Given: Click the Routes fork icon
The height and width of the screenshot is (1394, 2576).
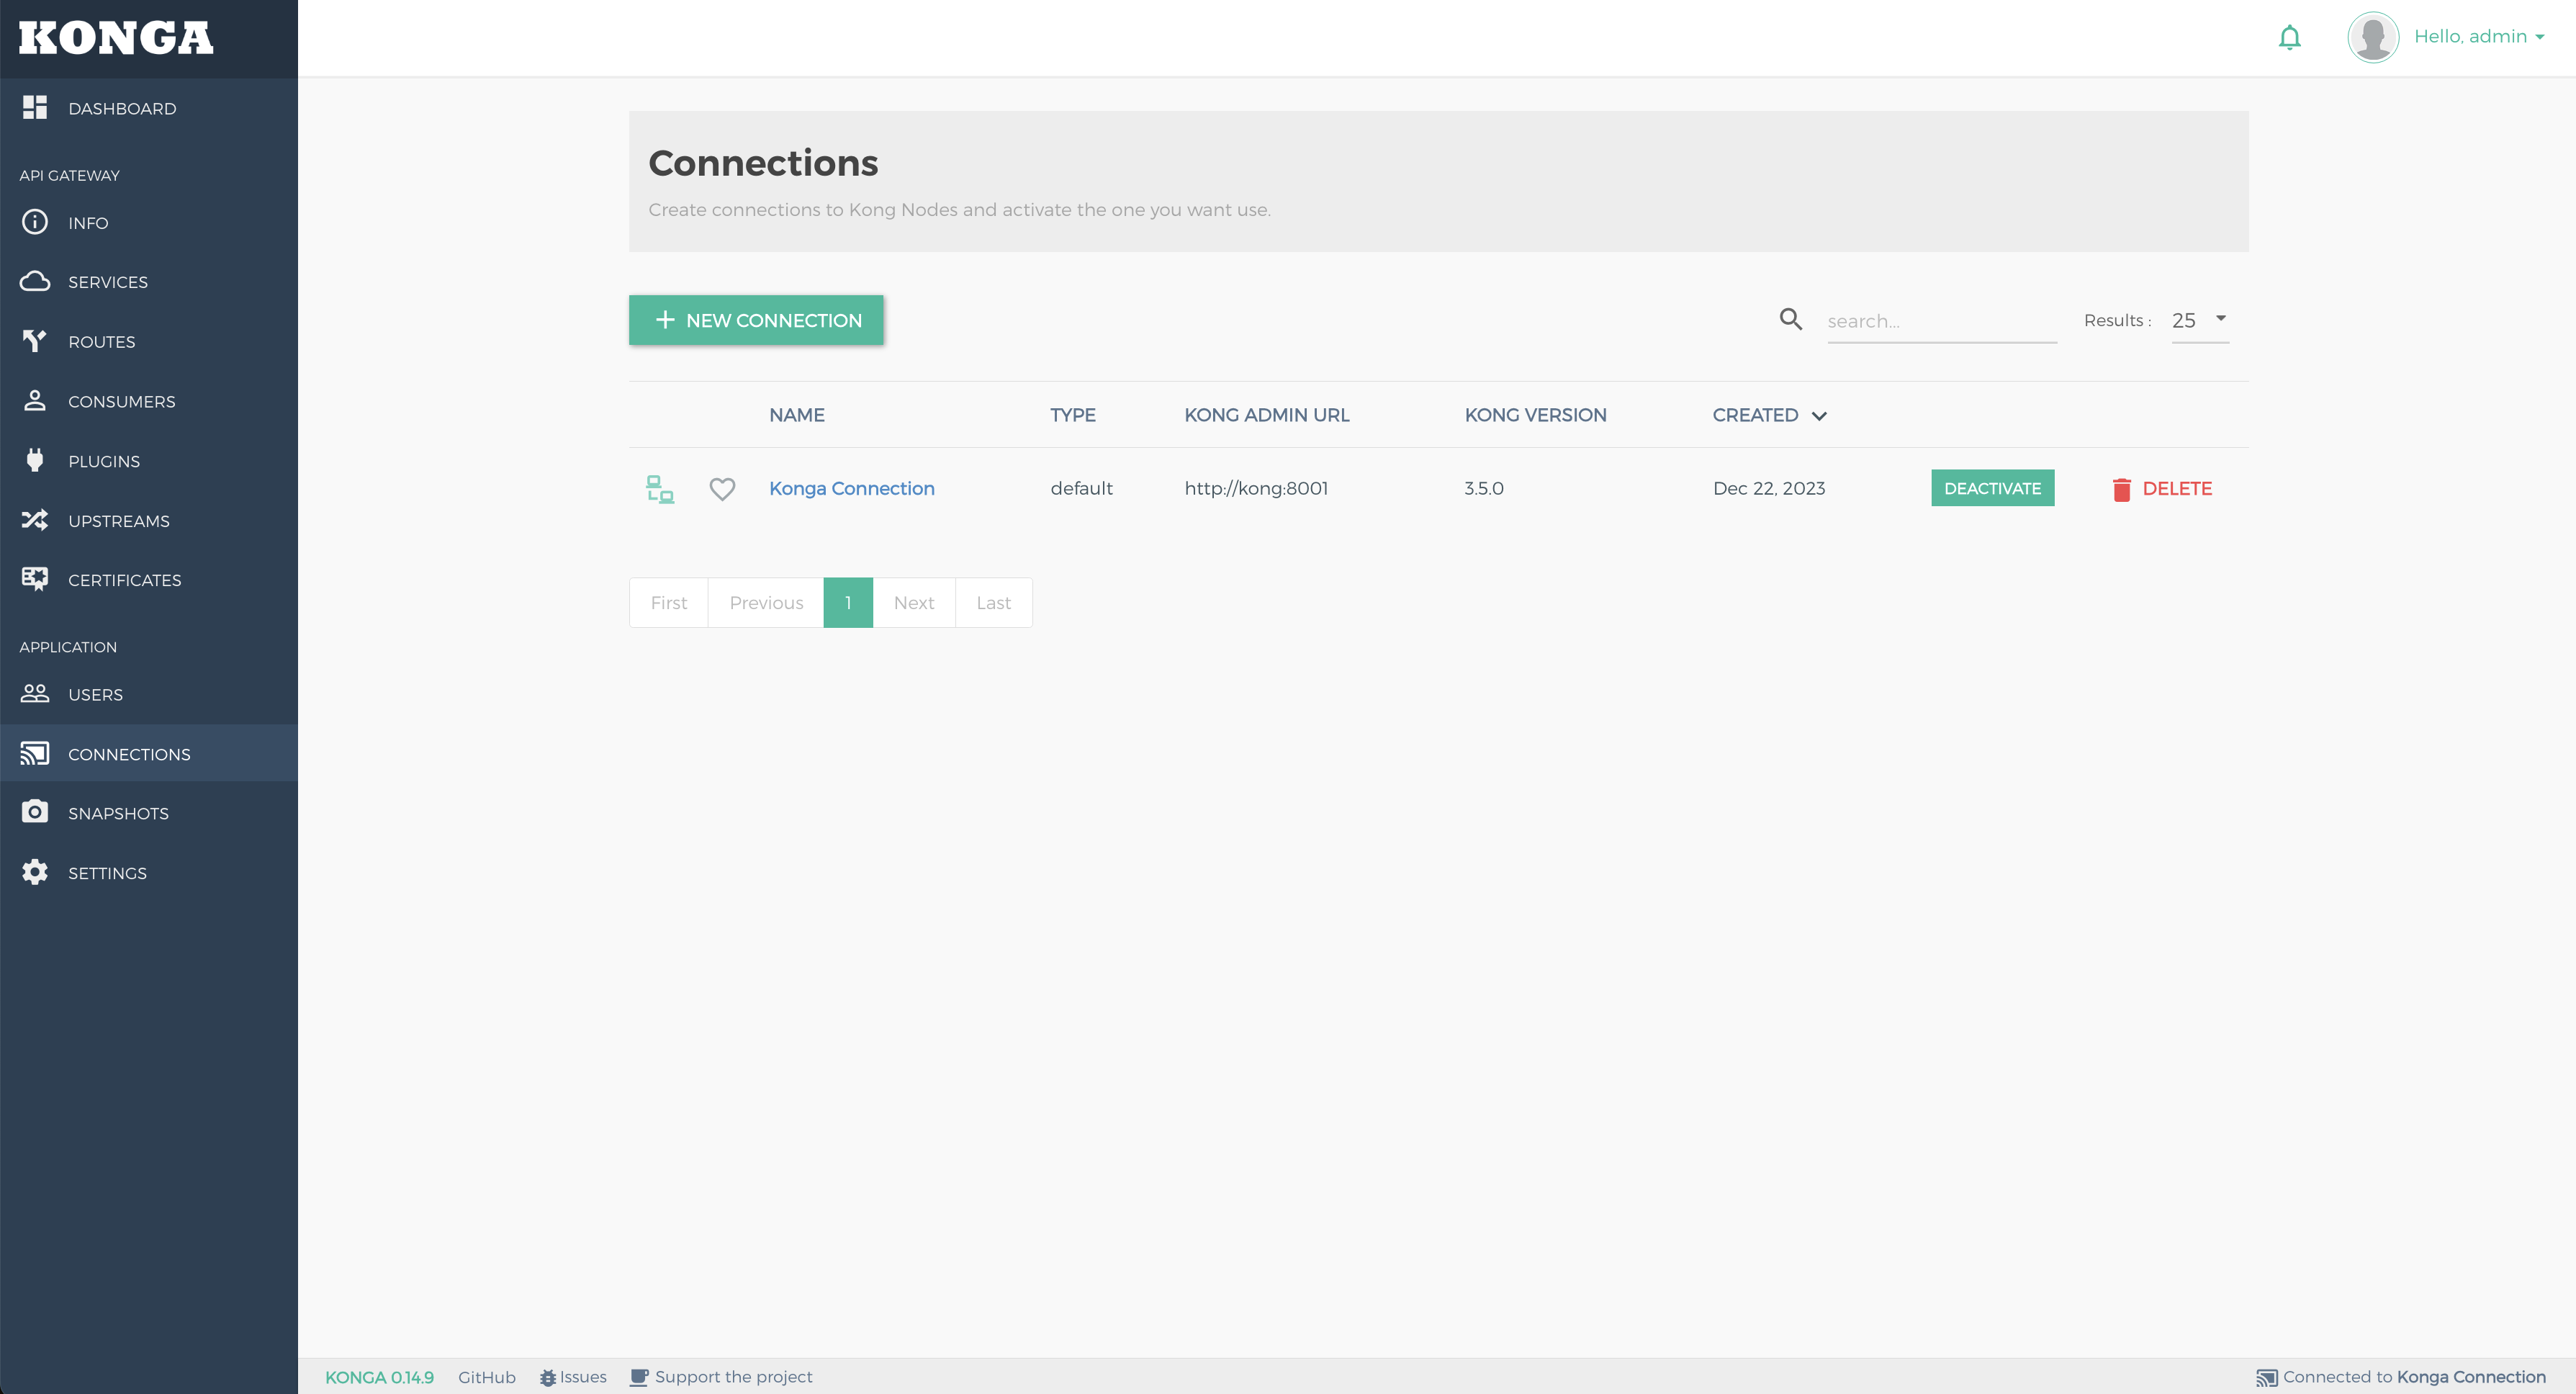Looking at the screenshot, I should (x=35, y=341).
